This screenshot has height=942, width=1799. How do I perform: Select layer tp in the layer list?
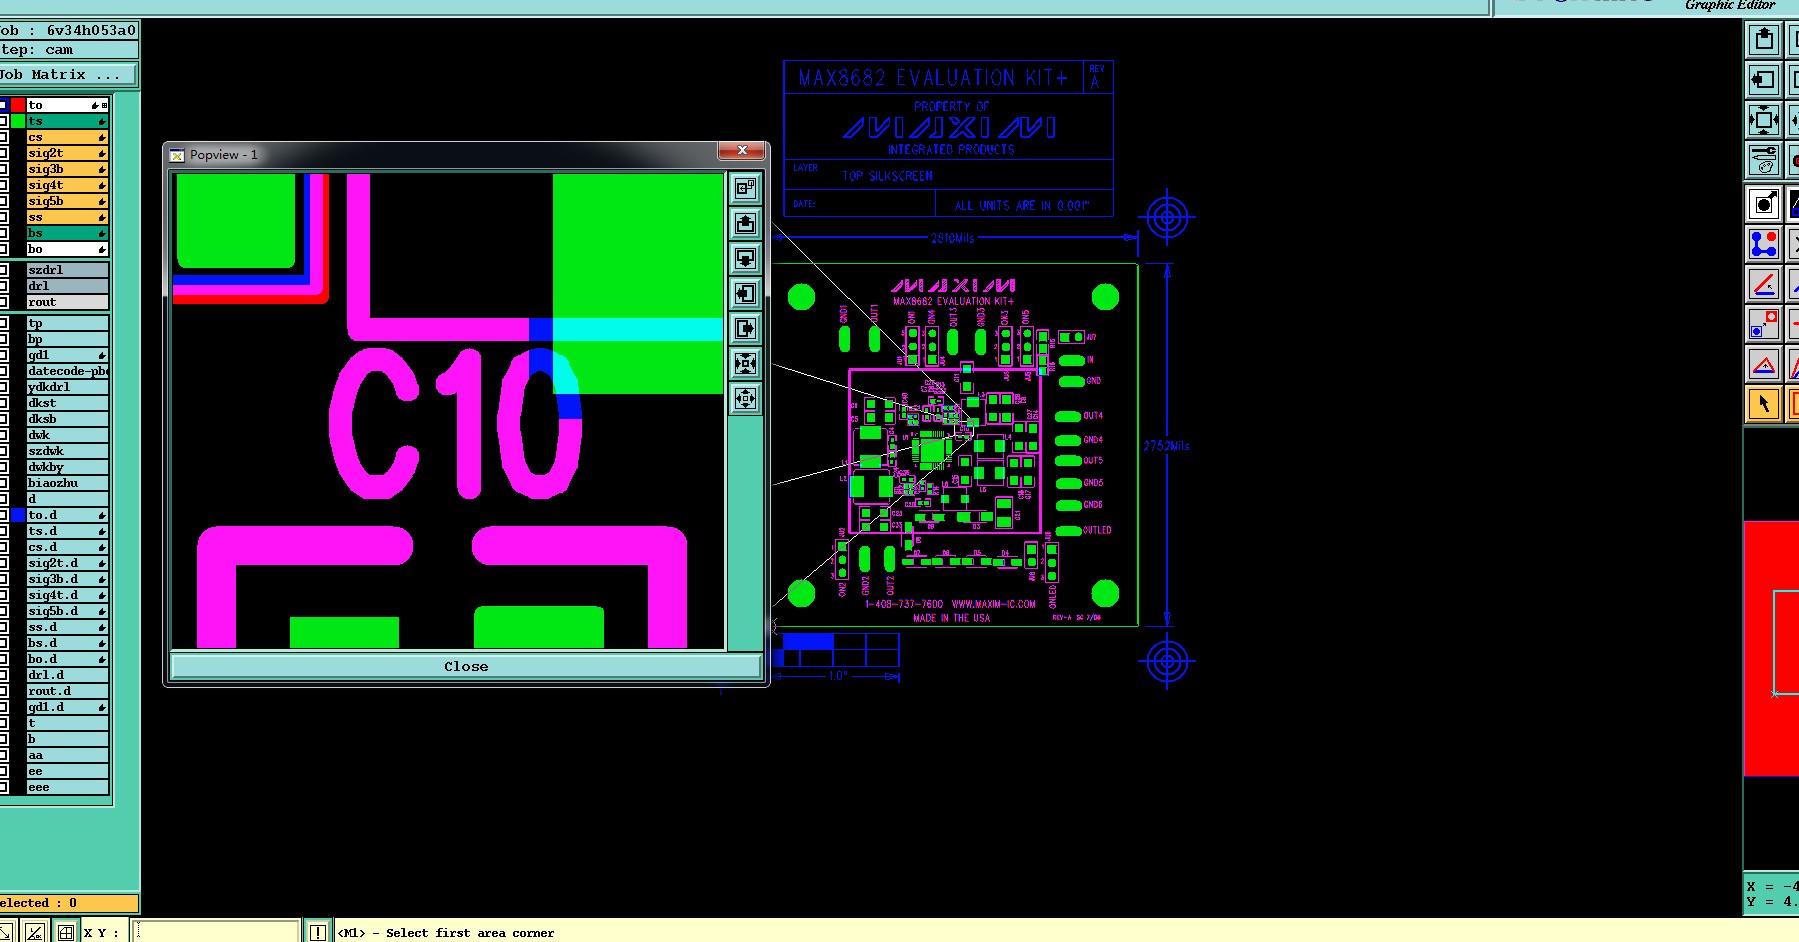[68, 323]
